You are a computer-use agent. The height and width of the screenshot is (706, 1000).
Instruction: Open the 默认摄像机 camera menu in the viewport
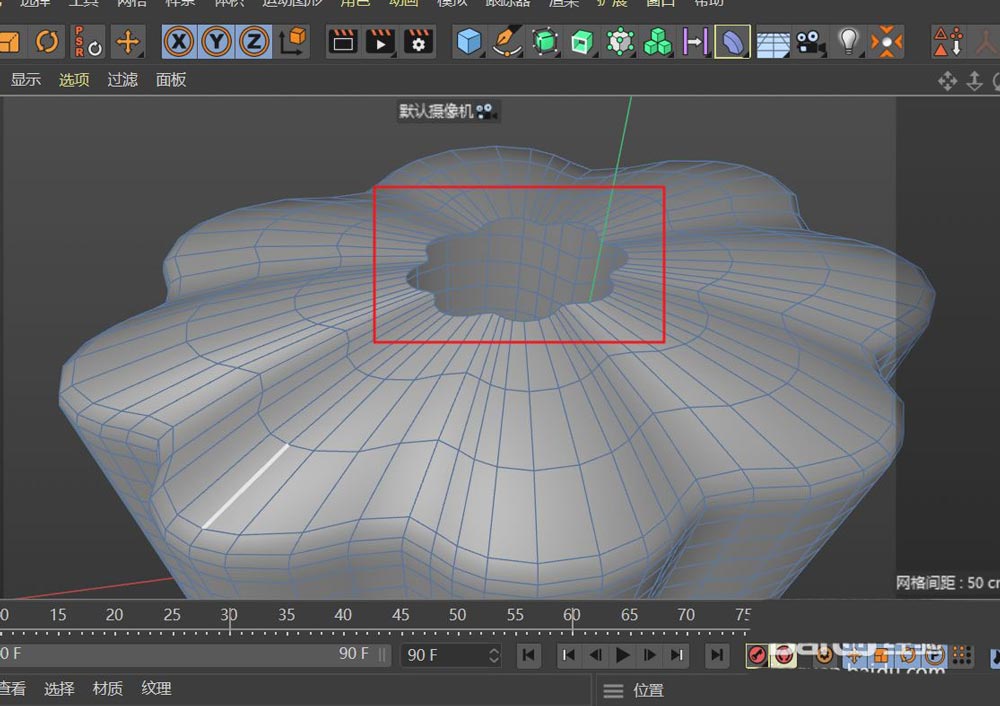[x=448, y=112]
